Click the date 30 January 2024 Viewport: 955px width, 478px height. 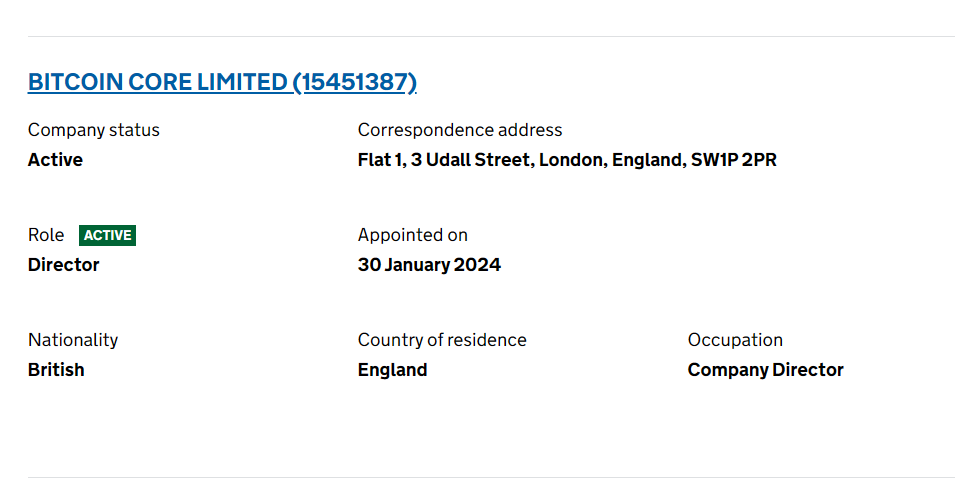(x=429, y=265)
